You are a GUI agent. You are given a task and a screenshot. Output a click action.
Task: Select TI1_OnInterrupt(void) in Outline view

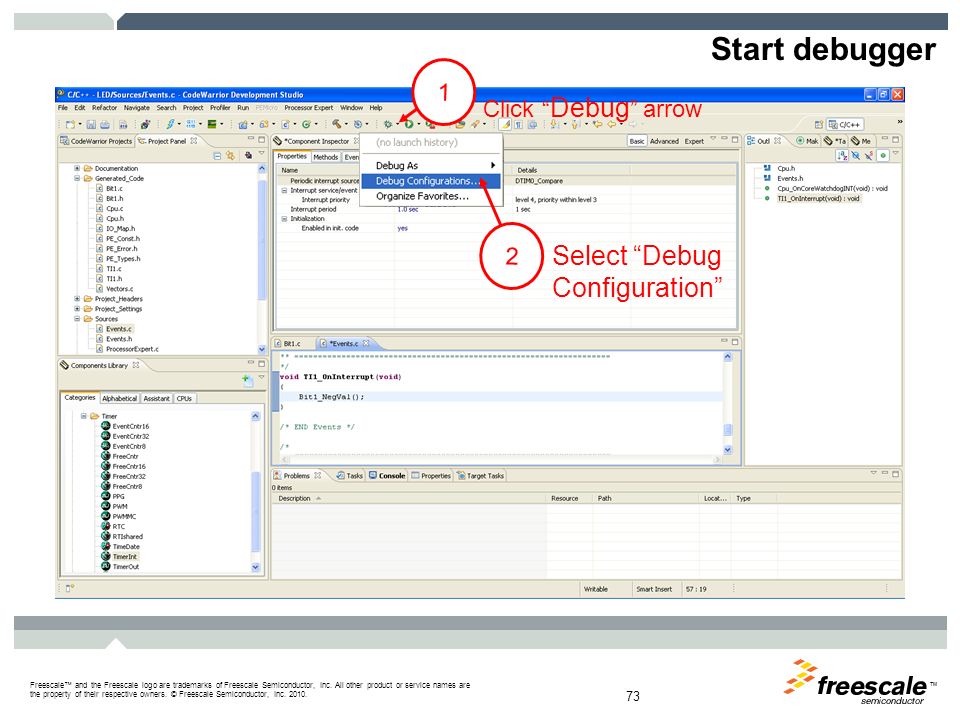coord(819,198)
